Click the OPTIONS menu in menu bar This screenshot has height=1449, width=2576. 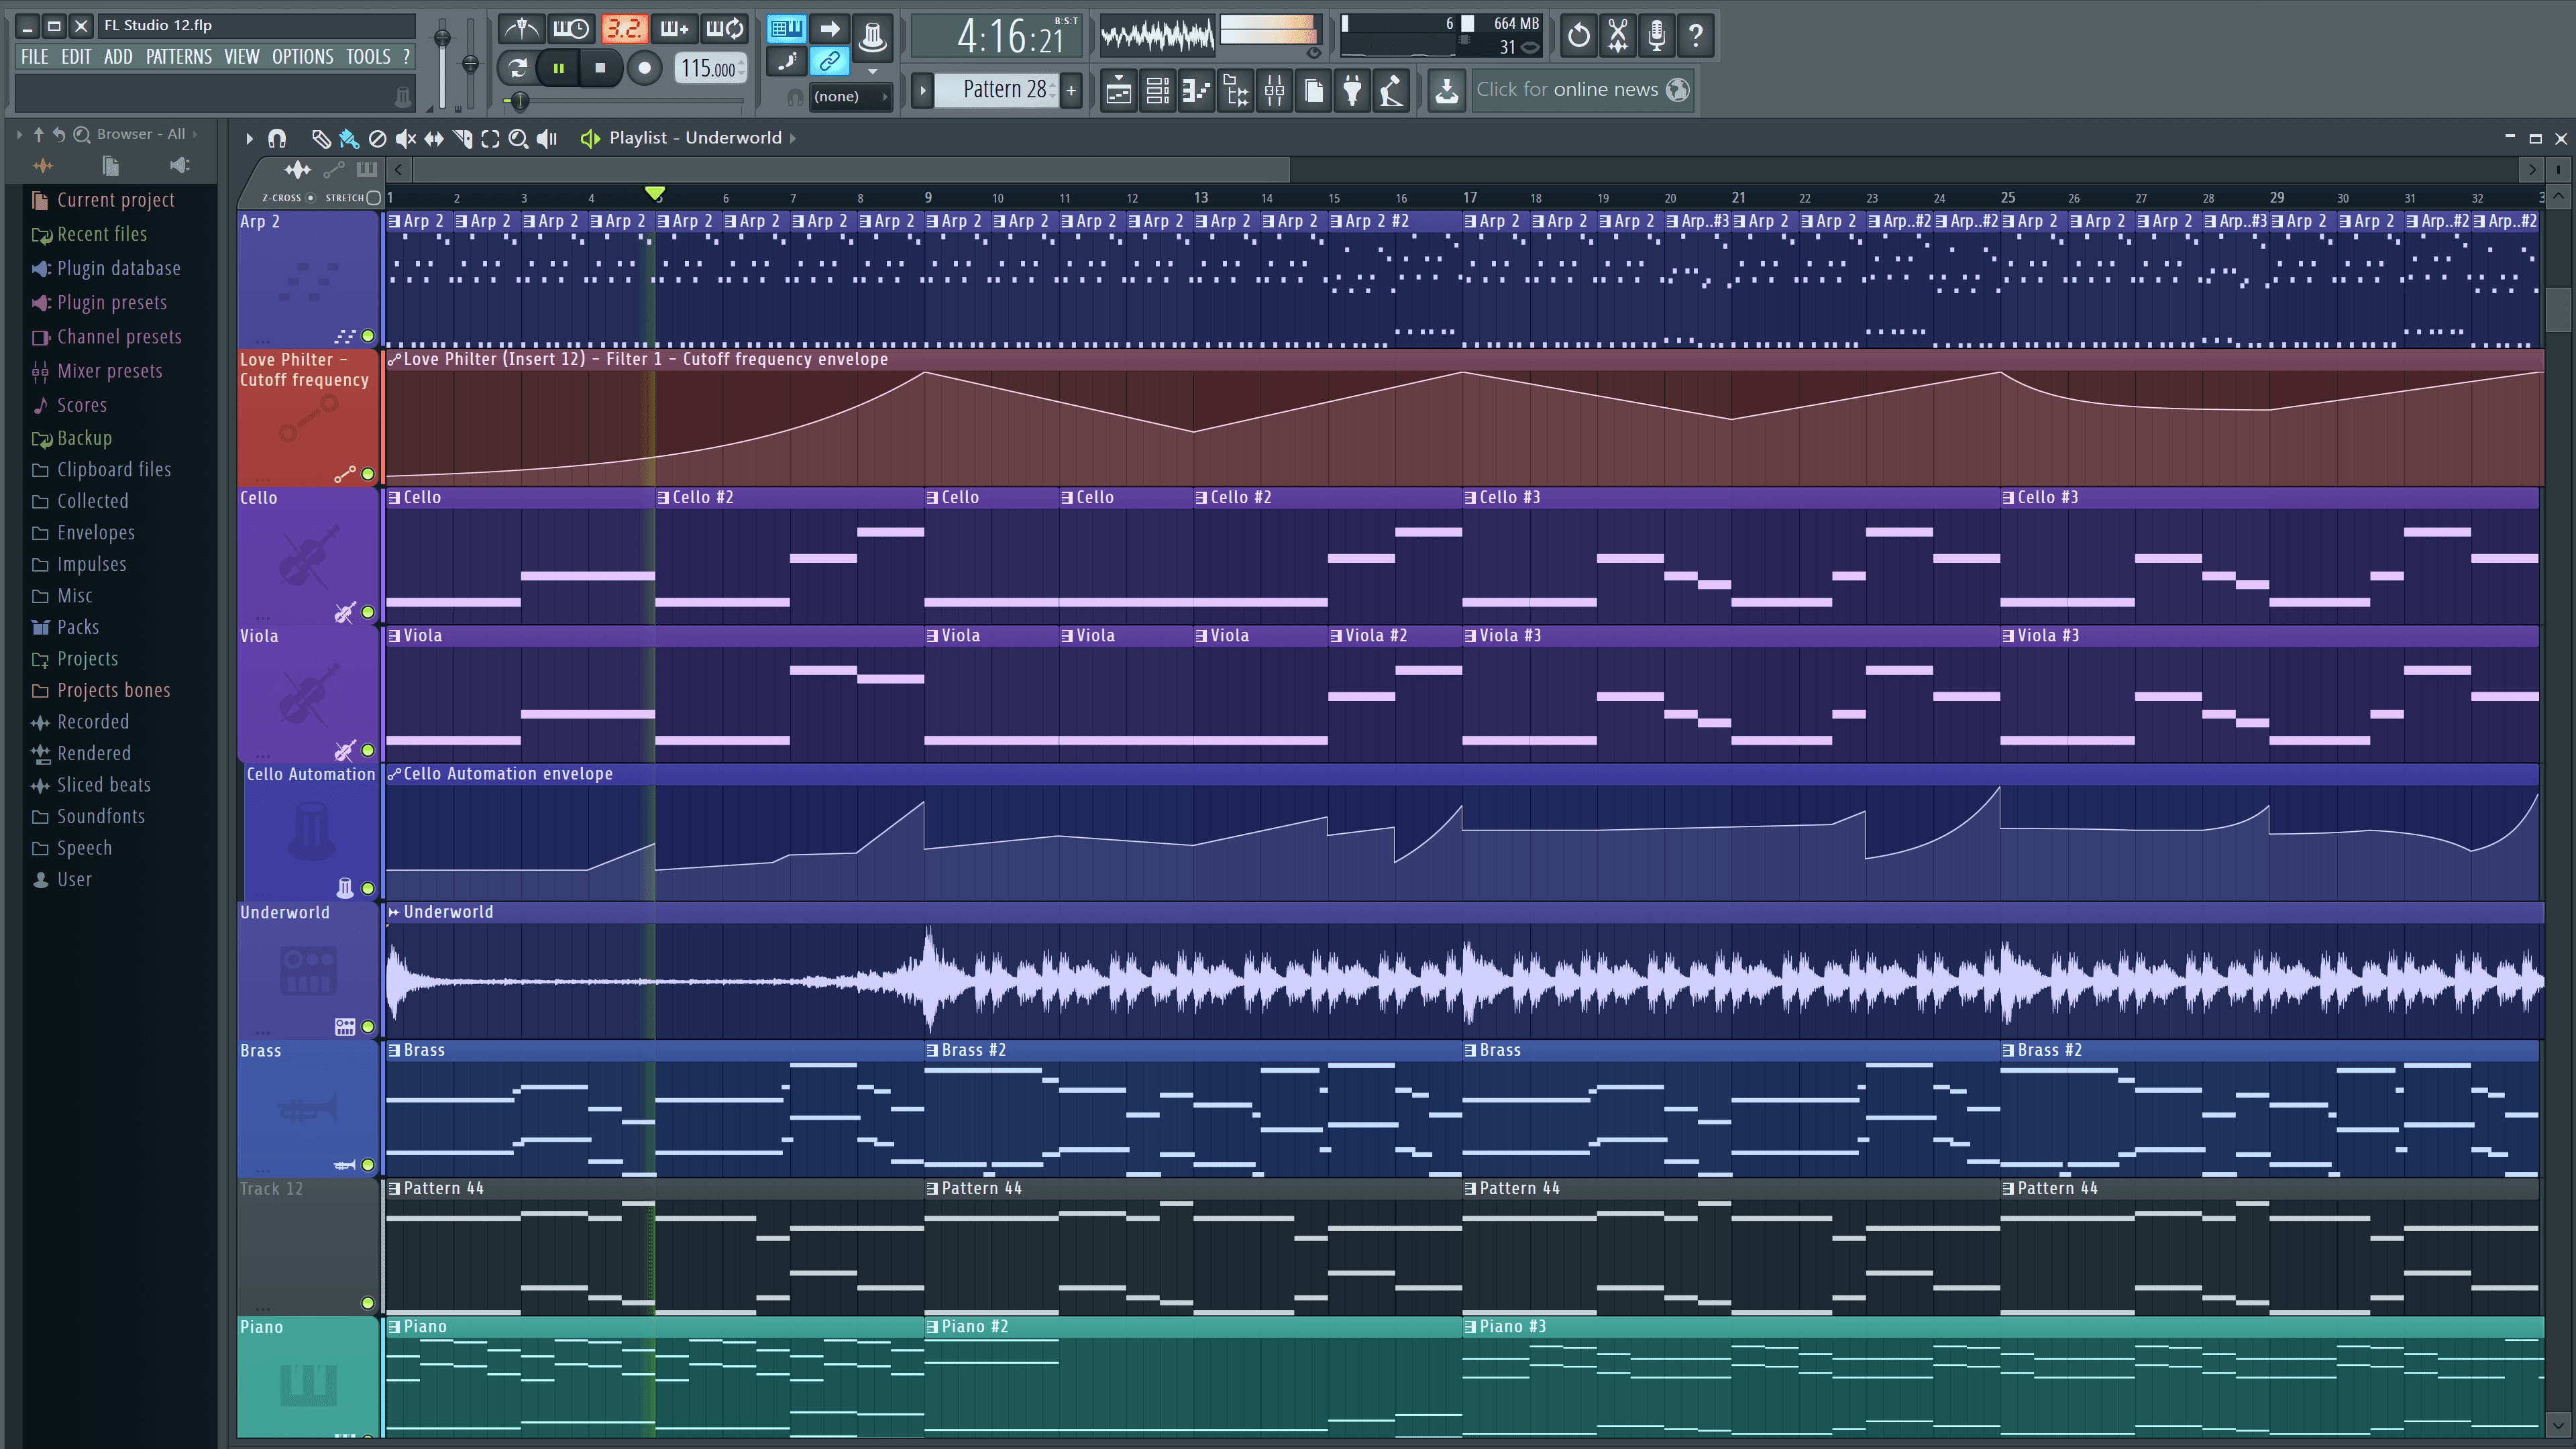pyautogui.click(x=301, y=55)
